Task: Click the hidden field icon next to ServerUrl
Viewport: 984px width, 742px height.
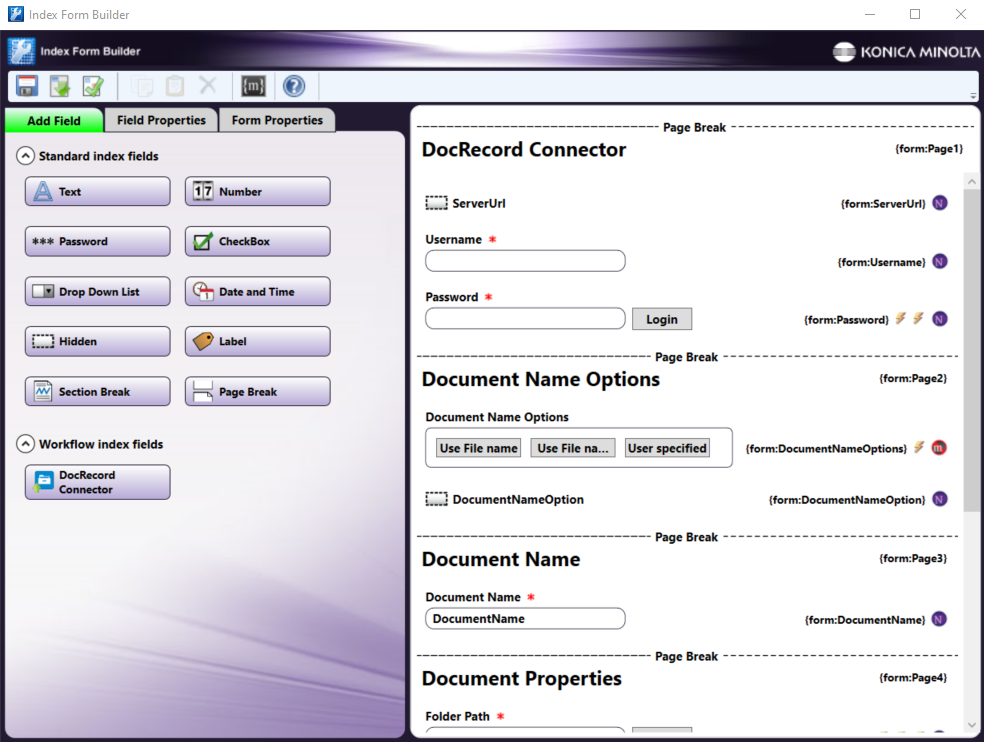Action: [x=436, y=203]
